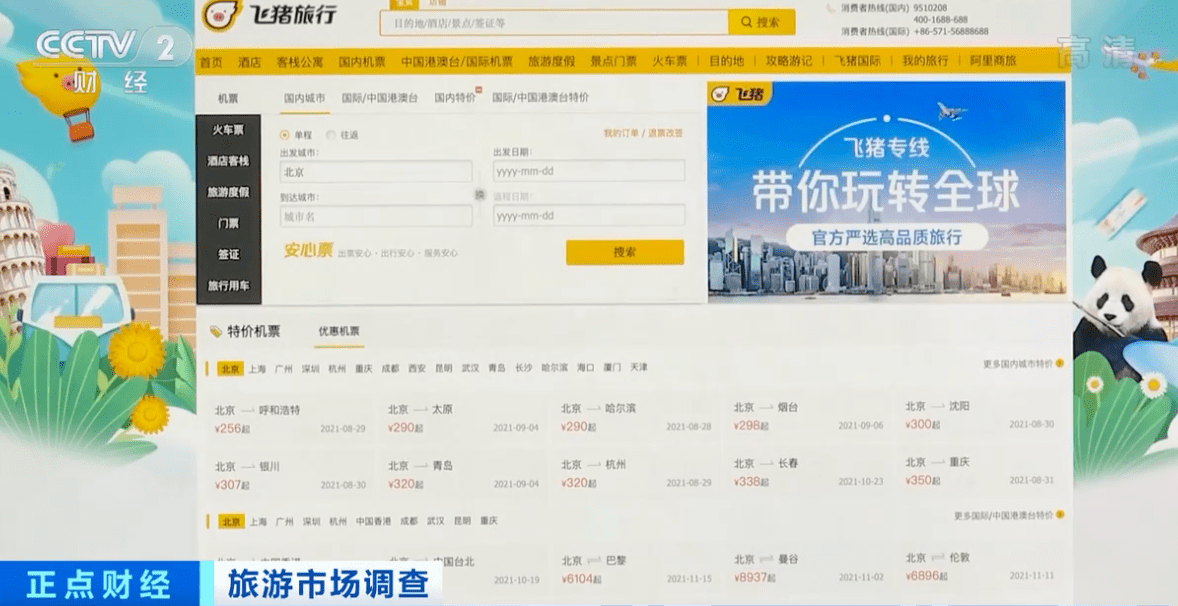Select the 天津 city filter
This screenshot has width=1178, height=606.
(639, 367)
